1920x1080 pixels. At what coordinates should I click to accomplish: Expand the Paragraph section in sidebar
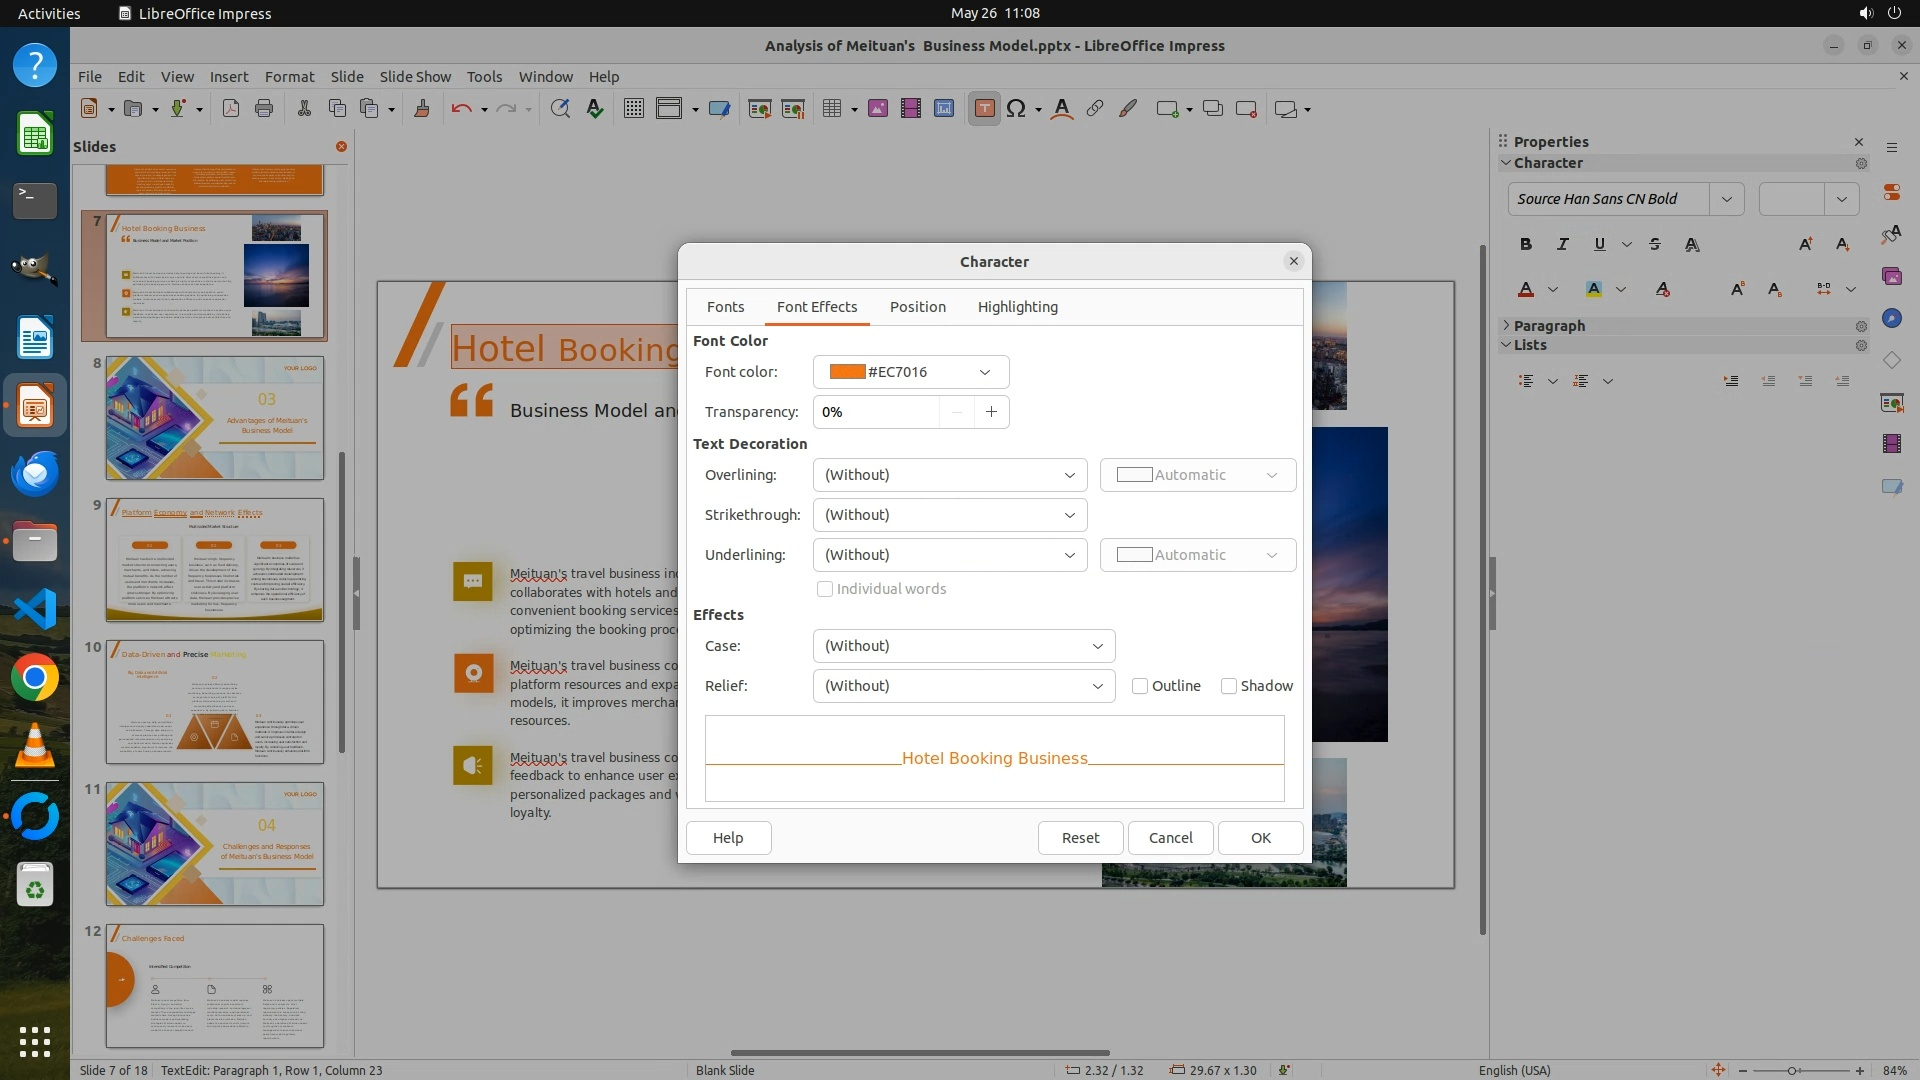point(1549,326)
